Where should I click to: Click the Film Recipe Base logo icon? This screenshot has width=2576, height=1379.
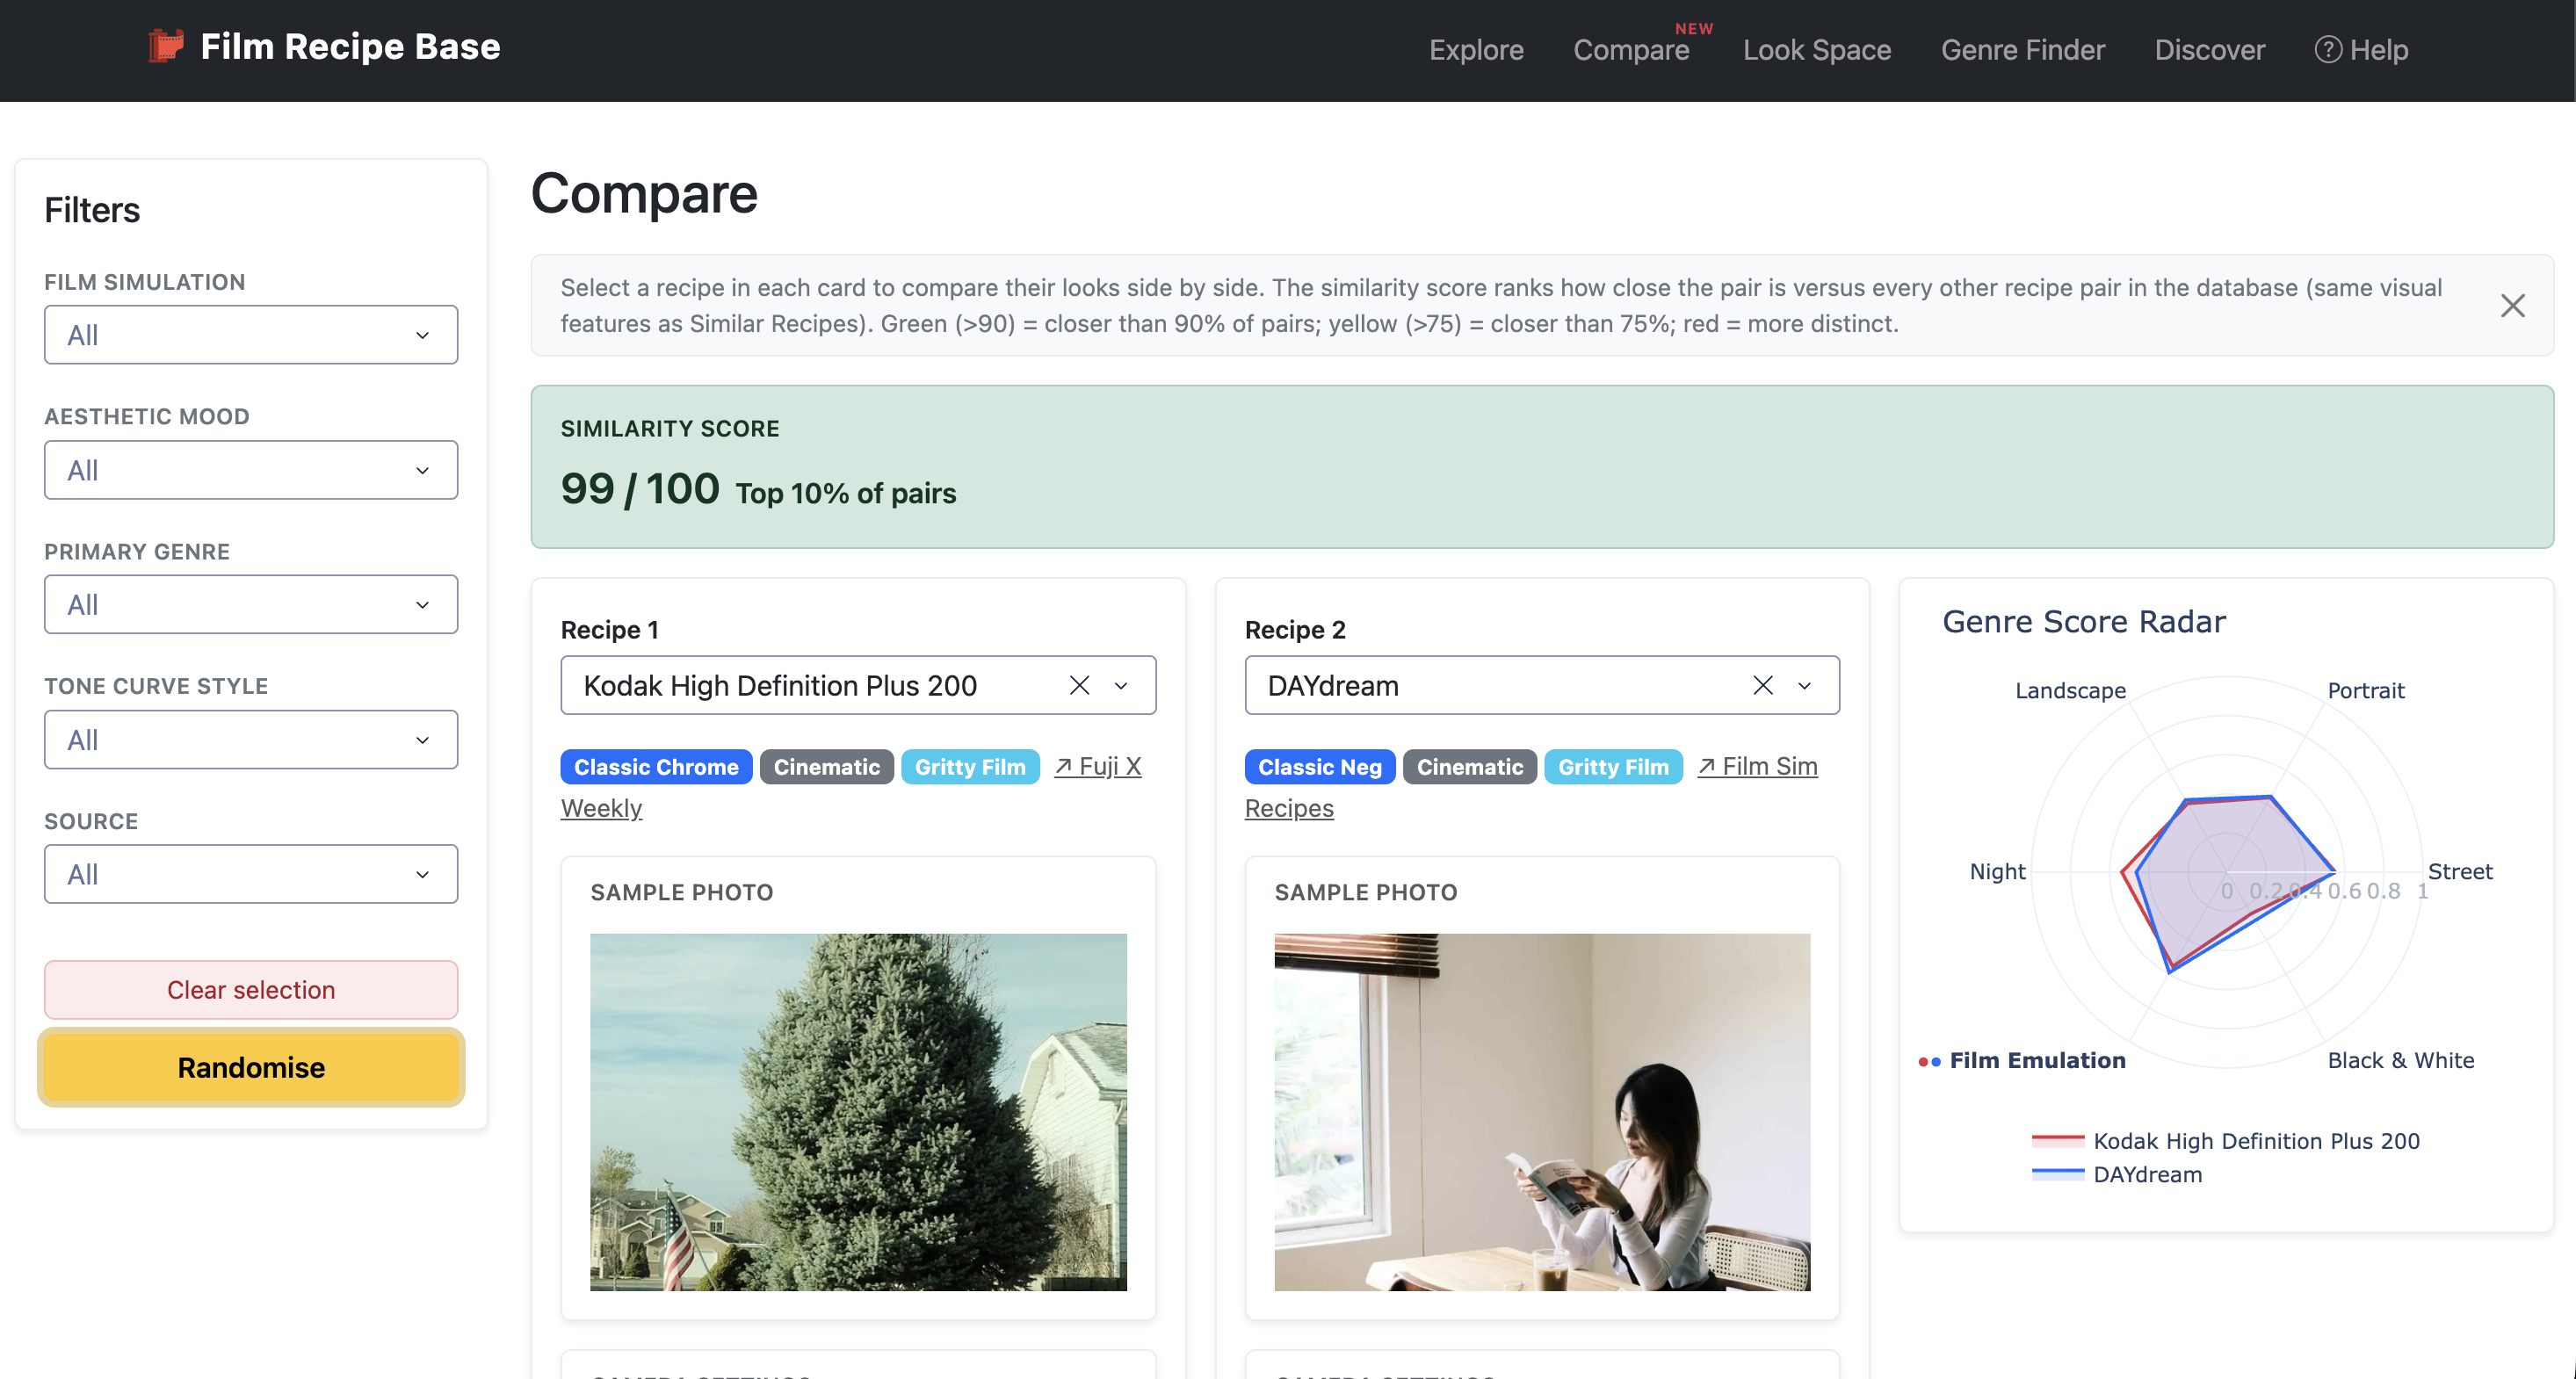(166, 46)
